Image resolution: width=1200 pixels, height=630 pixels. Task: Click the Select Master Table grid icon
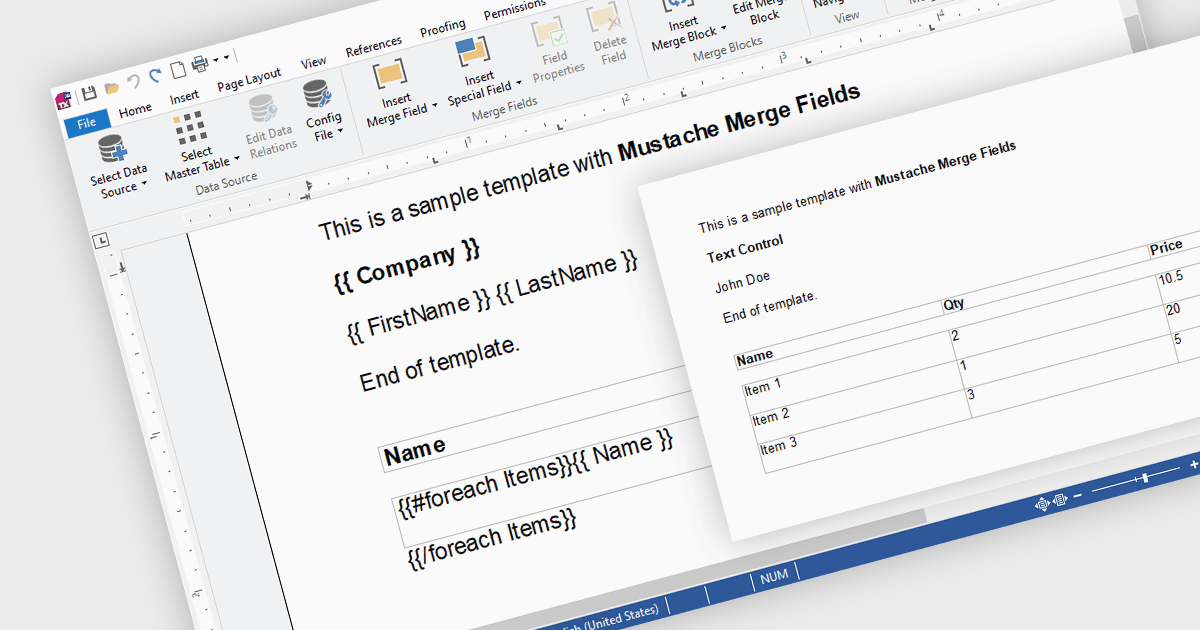(190, 128)
